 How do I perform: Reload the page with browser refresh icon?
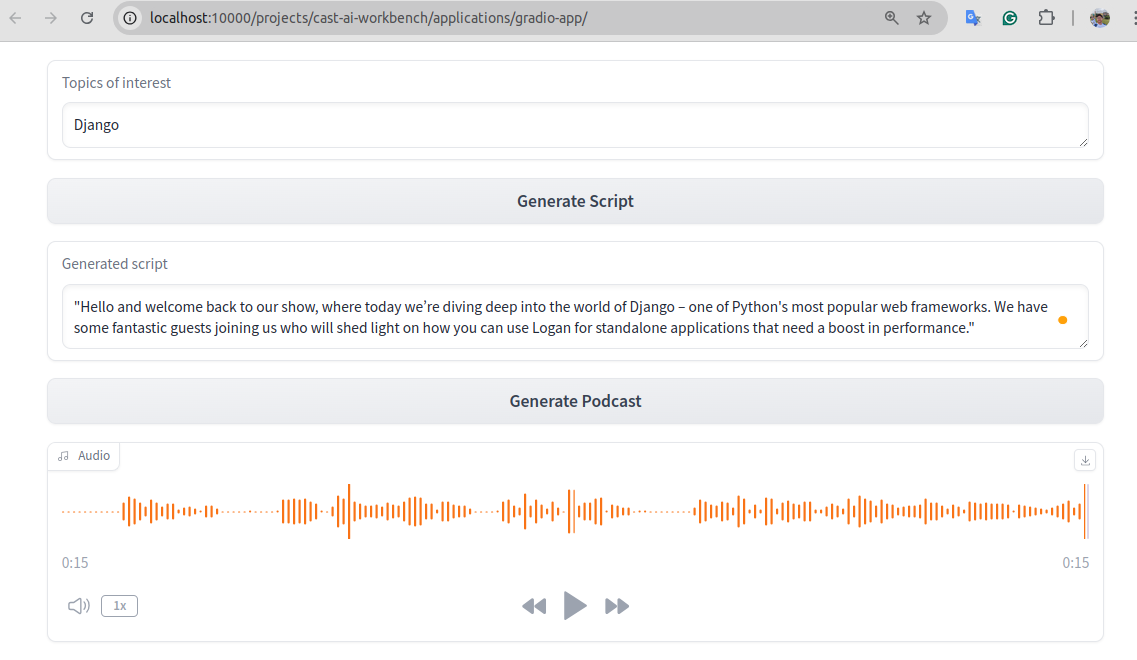tap(87, 18)
